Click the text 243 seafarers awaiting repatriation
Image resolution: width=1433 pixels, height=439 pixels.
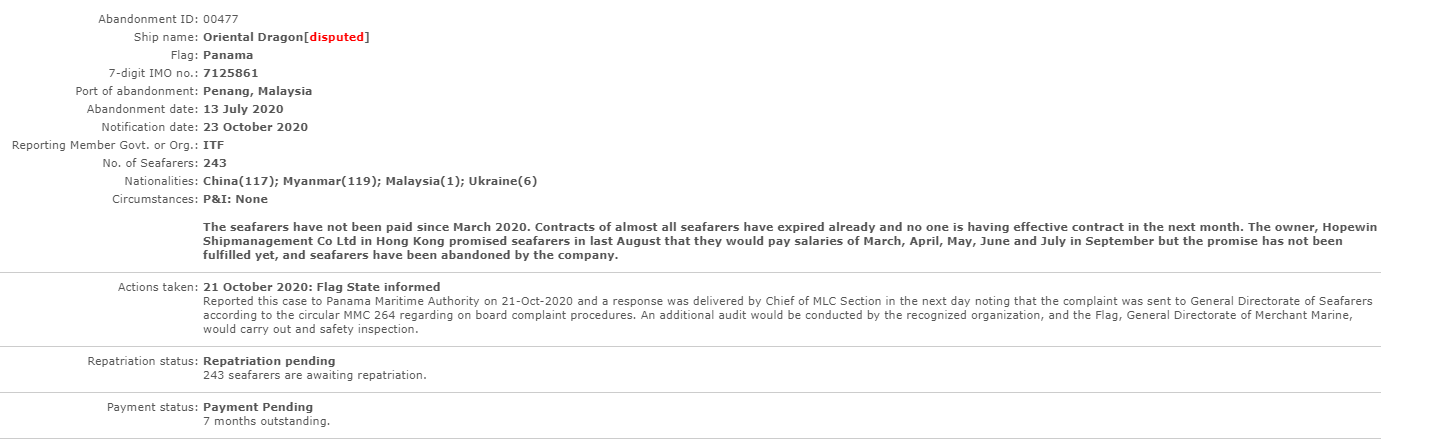click(x=314, y=375)
